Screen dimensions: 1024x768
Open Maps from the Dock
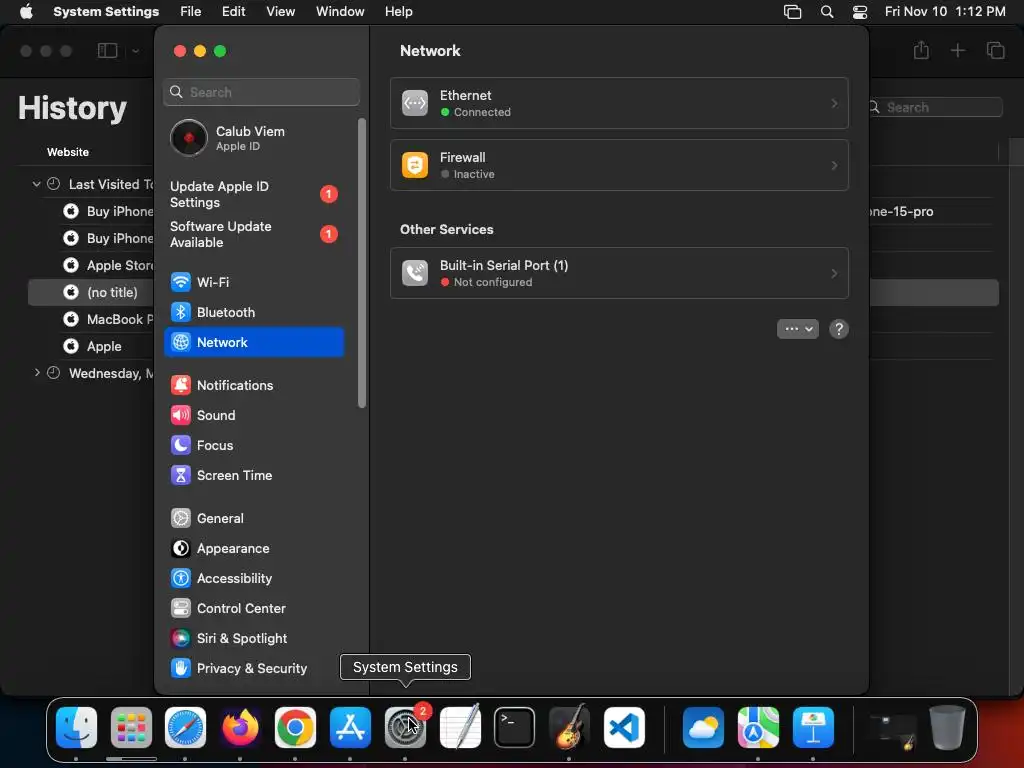(x=758, y=728)
